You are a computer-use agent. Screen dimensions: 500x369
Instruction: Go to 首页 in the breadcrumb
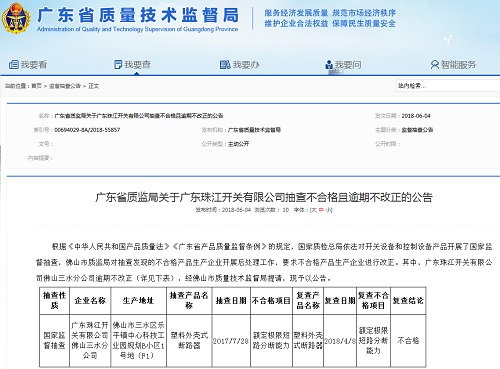click(37, 86)
